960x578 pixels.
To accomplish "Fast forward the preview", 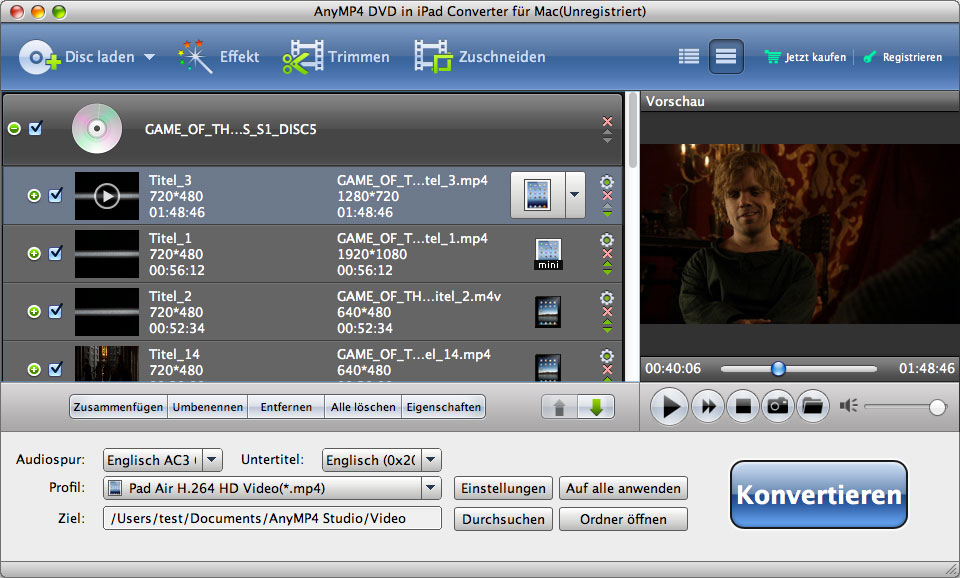I will pyautogui.click(x=708, y=406).
